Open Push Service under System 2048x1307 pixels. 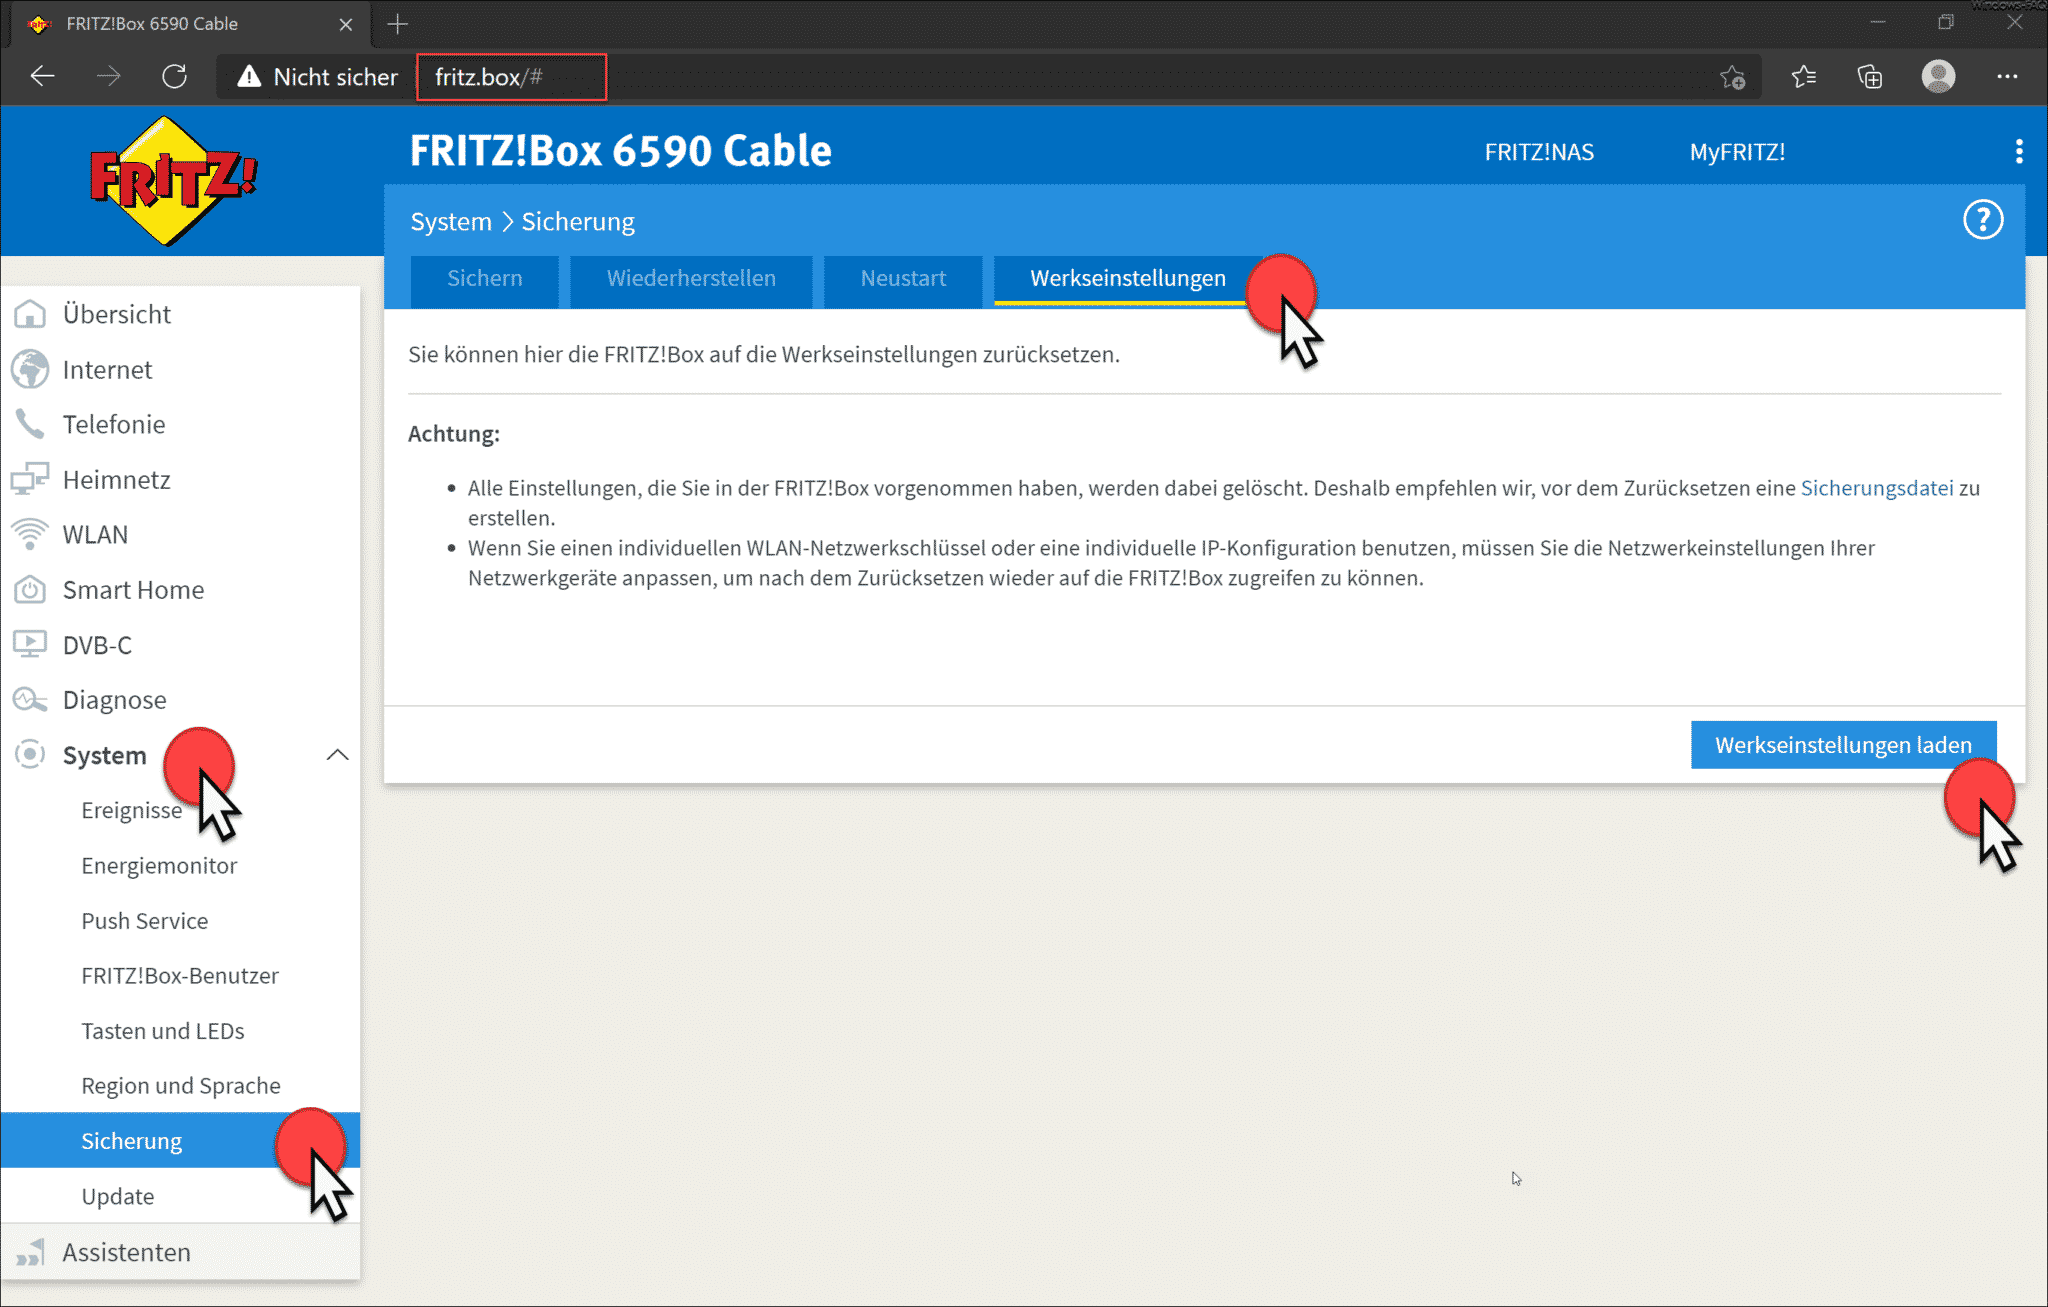click(x=144, y=920)
